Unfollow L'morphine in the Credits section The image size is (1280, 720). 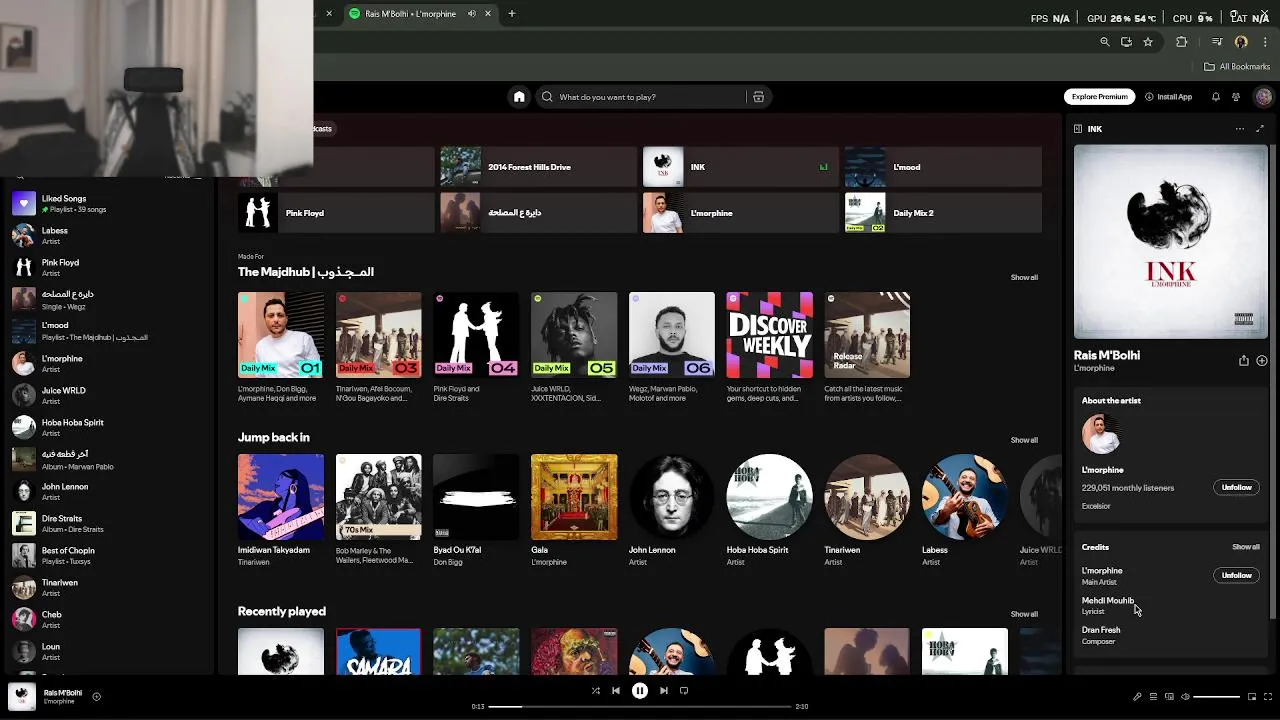click(1237, 575)
